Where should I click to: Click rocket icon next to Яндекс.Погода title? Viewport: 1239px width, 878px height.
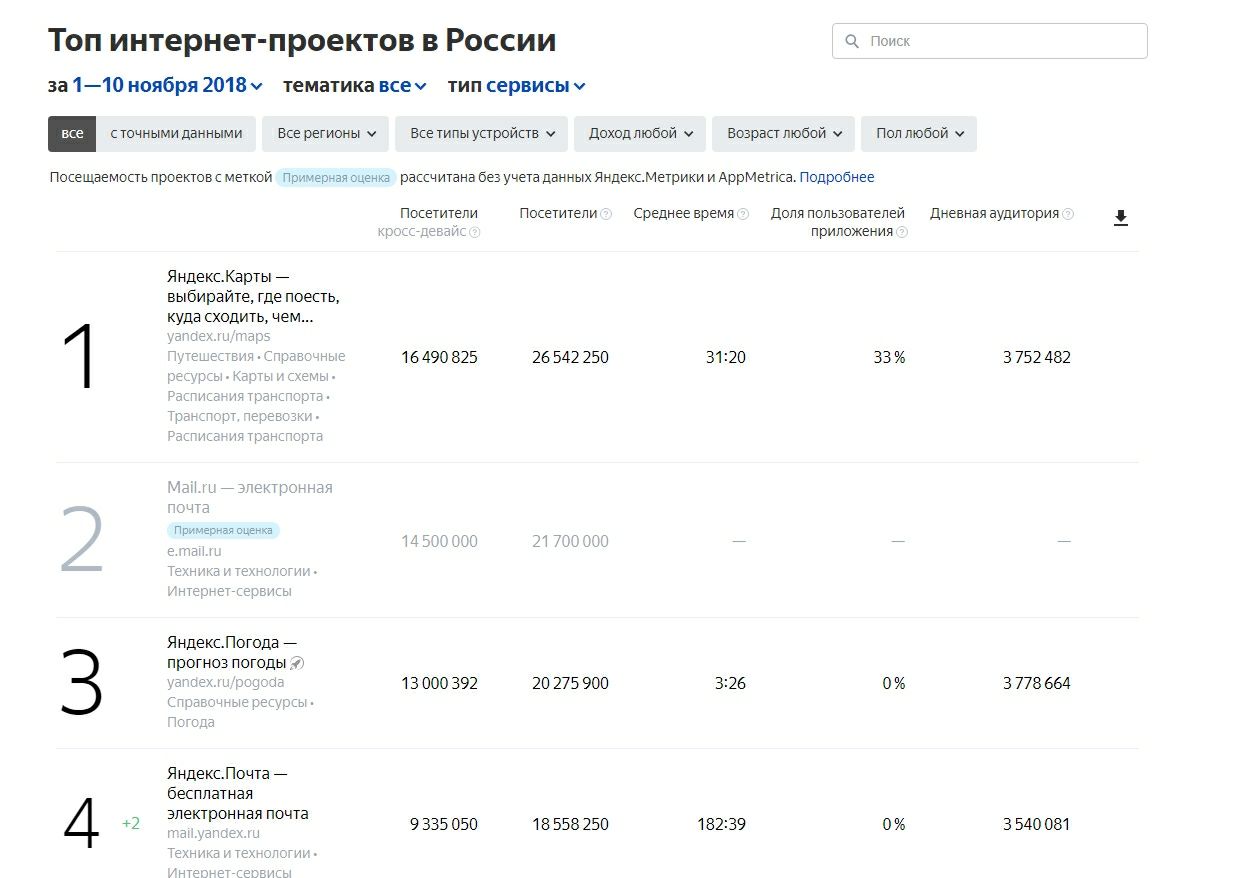coord(297,663)
